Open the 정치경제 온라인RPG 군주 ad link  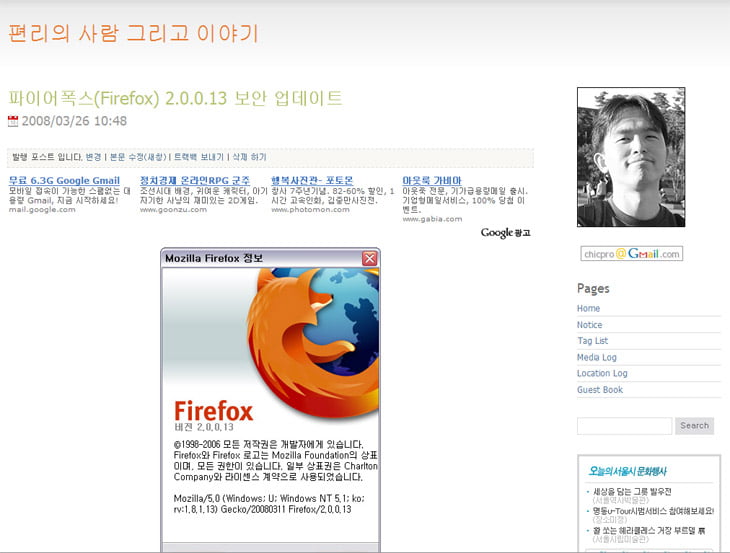pos(195,181)
